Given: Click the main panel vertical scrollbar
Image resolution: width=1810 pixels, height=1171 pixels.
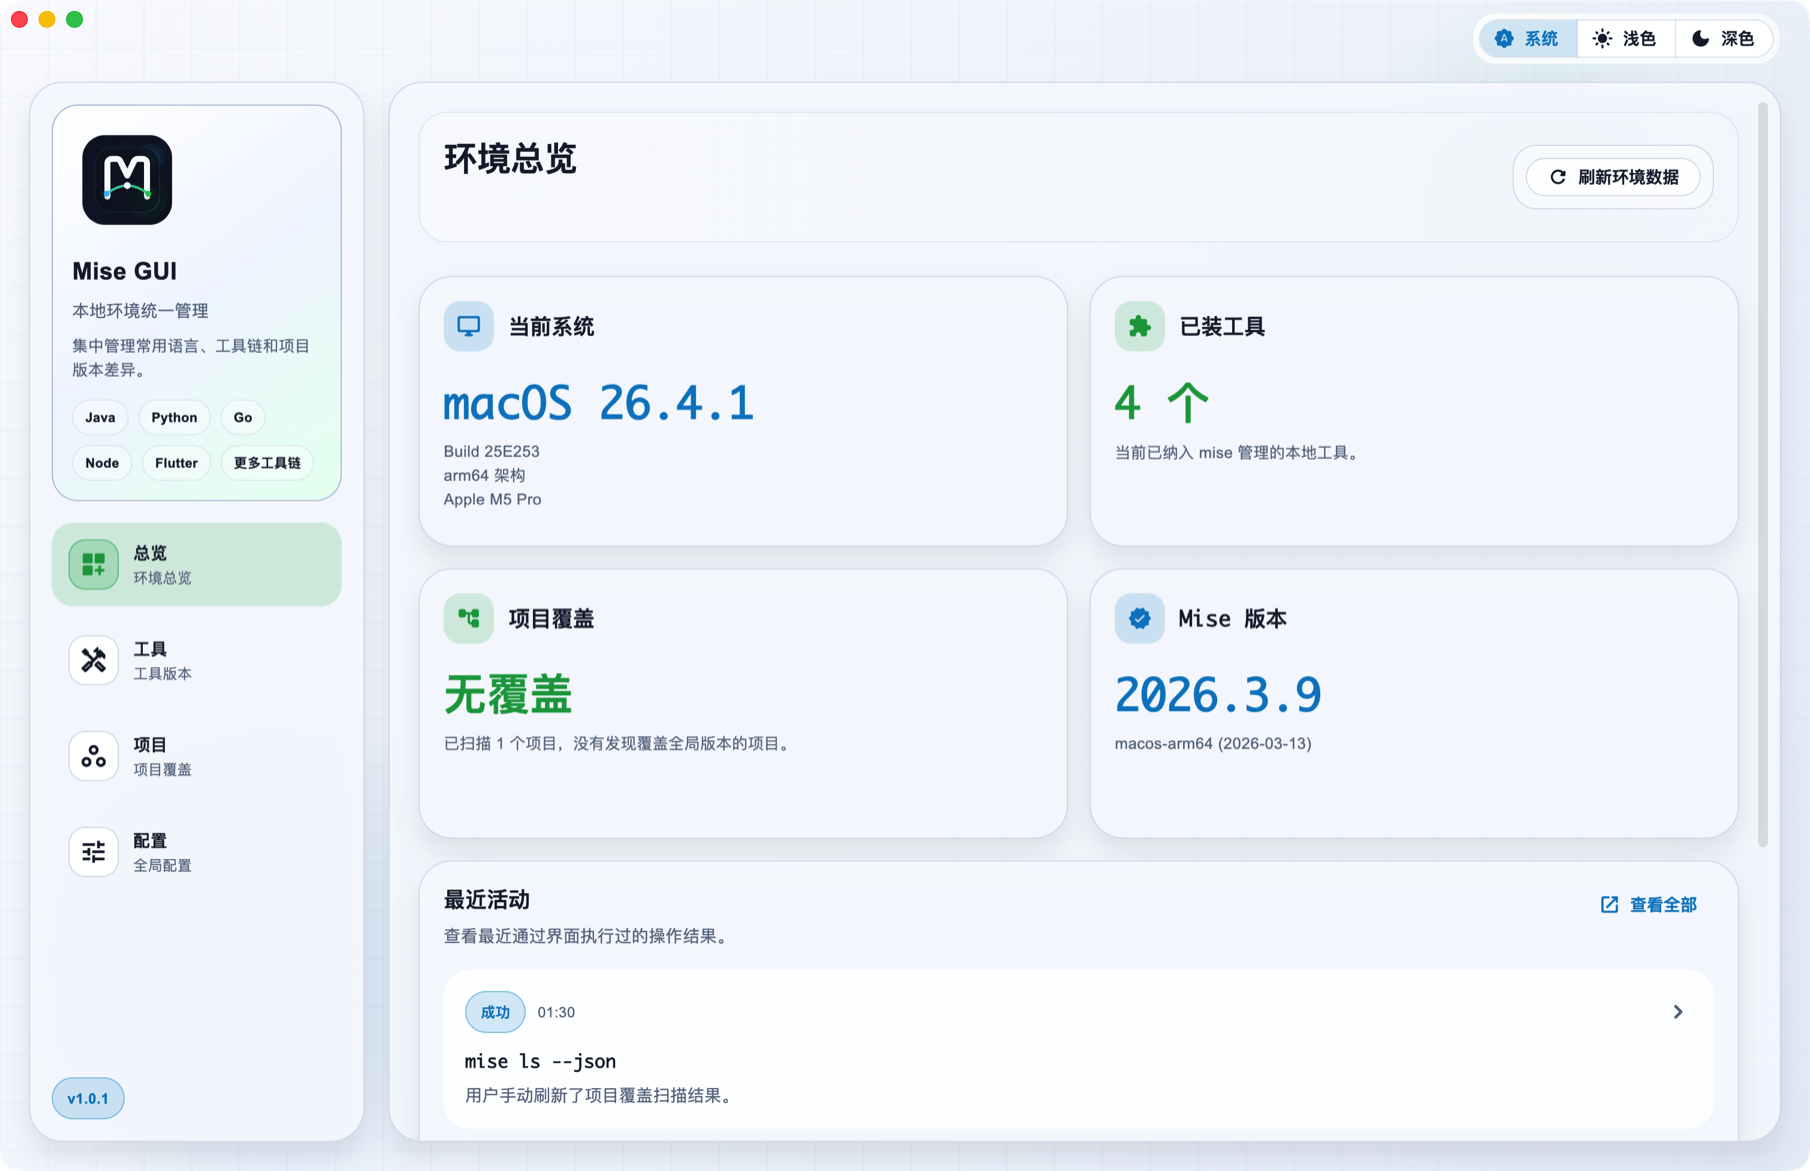Looking at the screenshot, I should (x=1763, y=474).
